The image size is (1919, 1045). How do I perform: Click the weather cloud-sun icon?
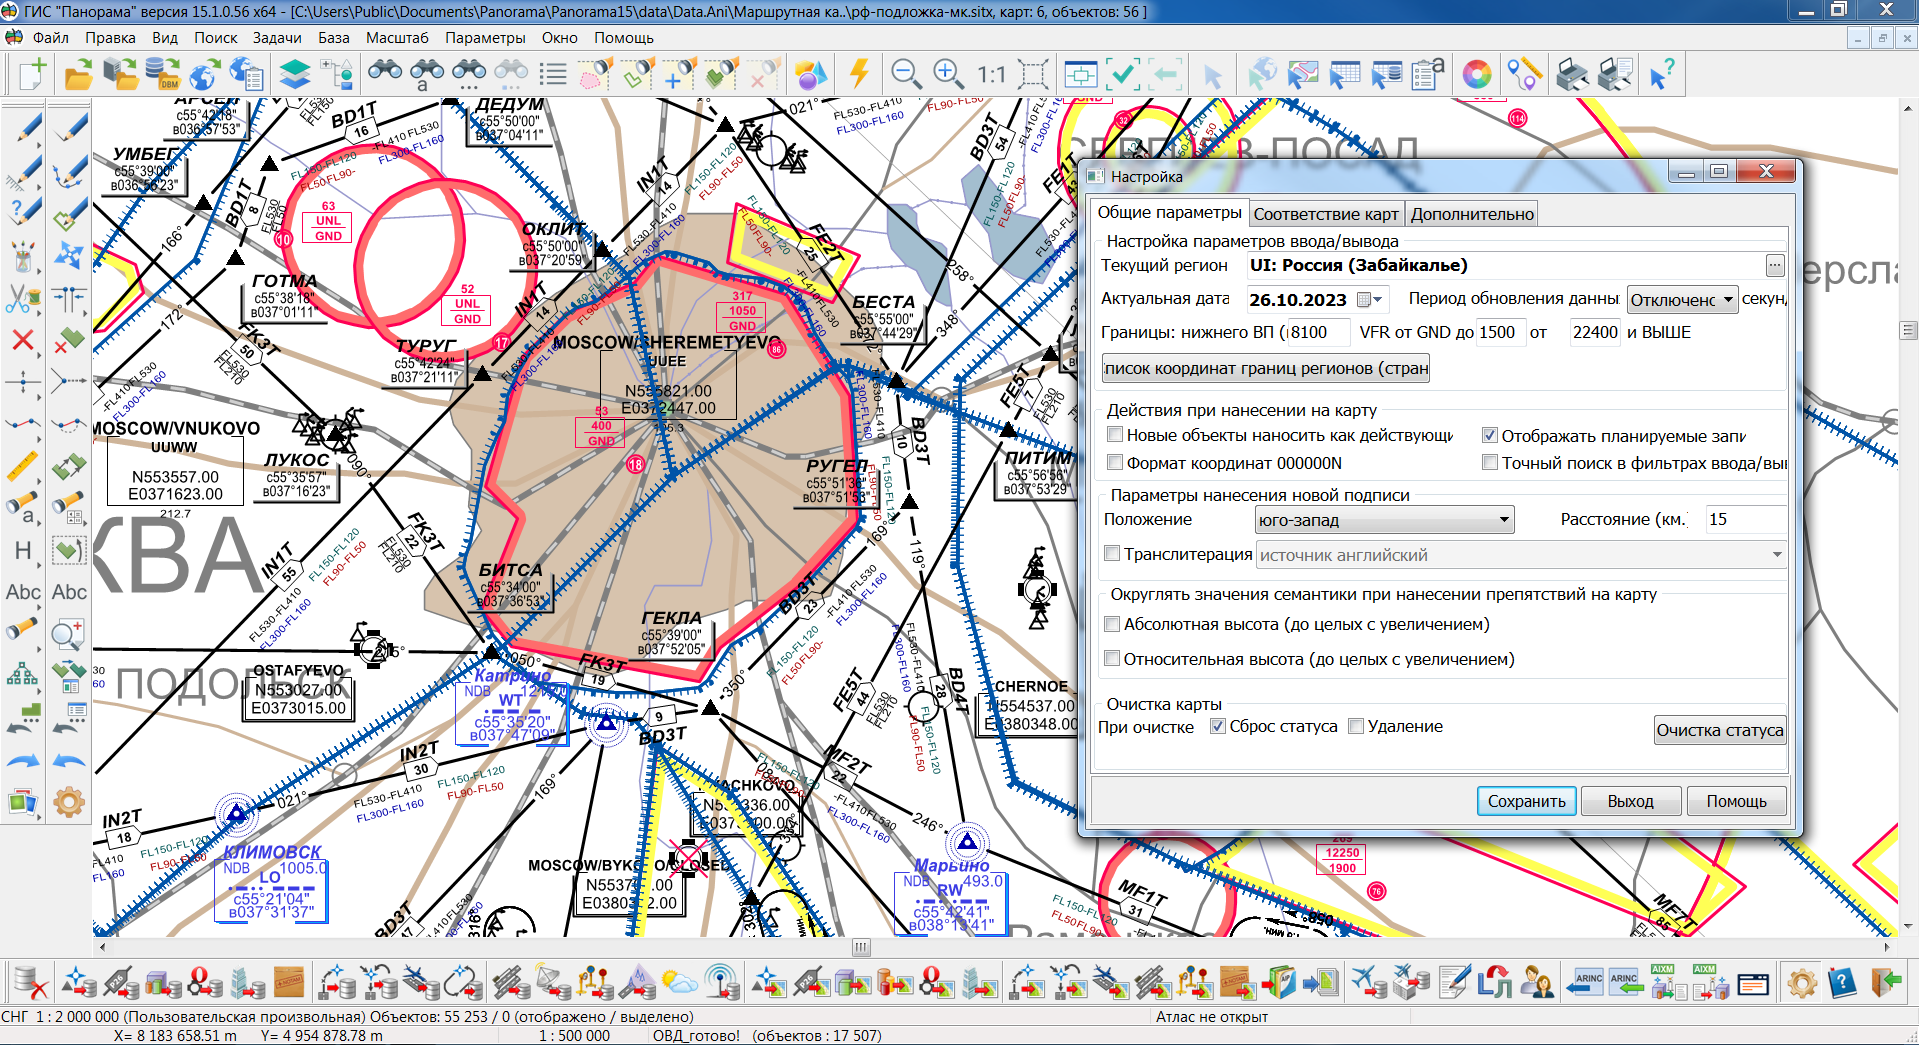pos(679,982)
